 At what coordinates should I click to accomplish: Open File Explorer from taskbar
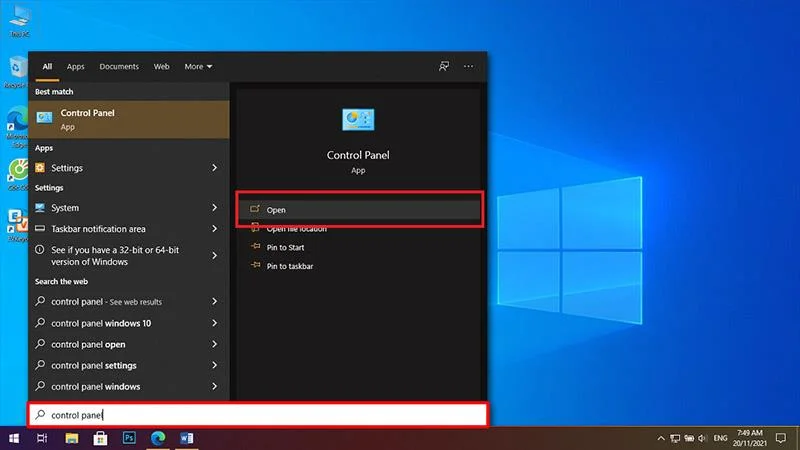tap(71, 438)
